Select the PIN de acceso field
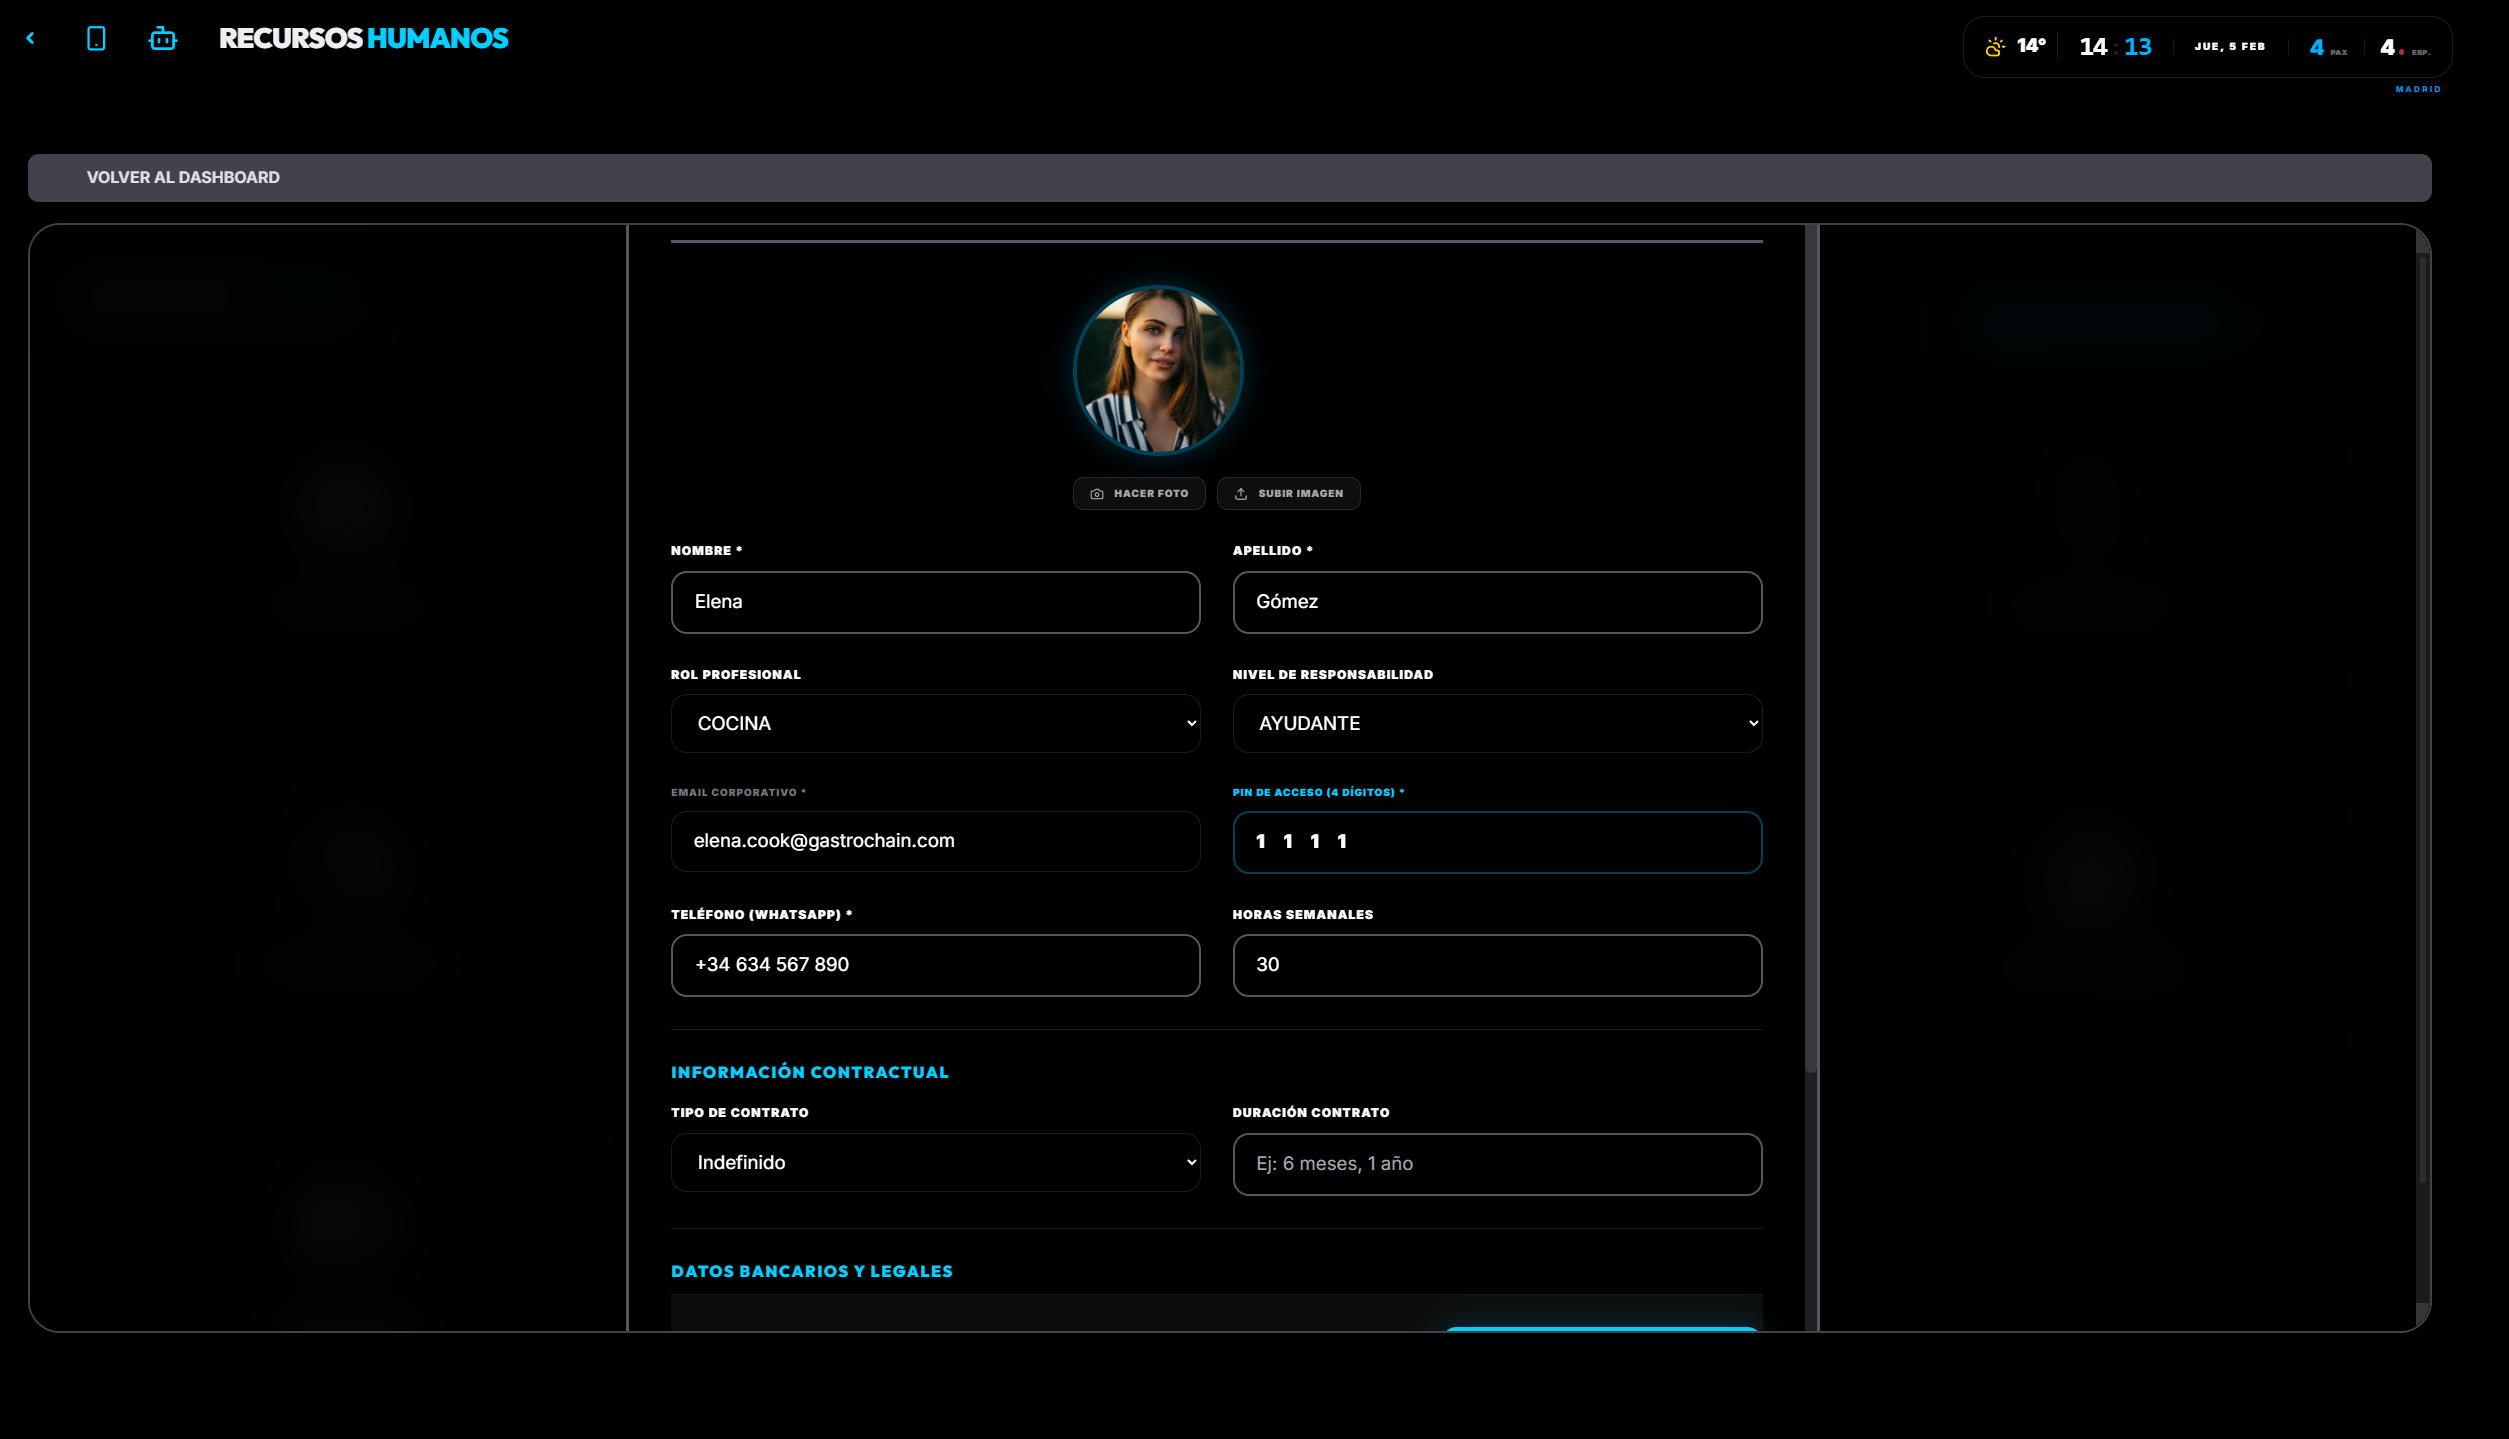Screen dimensions: 2509x1439 pyautogui.click(x=1496, y=842)
